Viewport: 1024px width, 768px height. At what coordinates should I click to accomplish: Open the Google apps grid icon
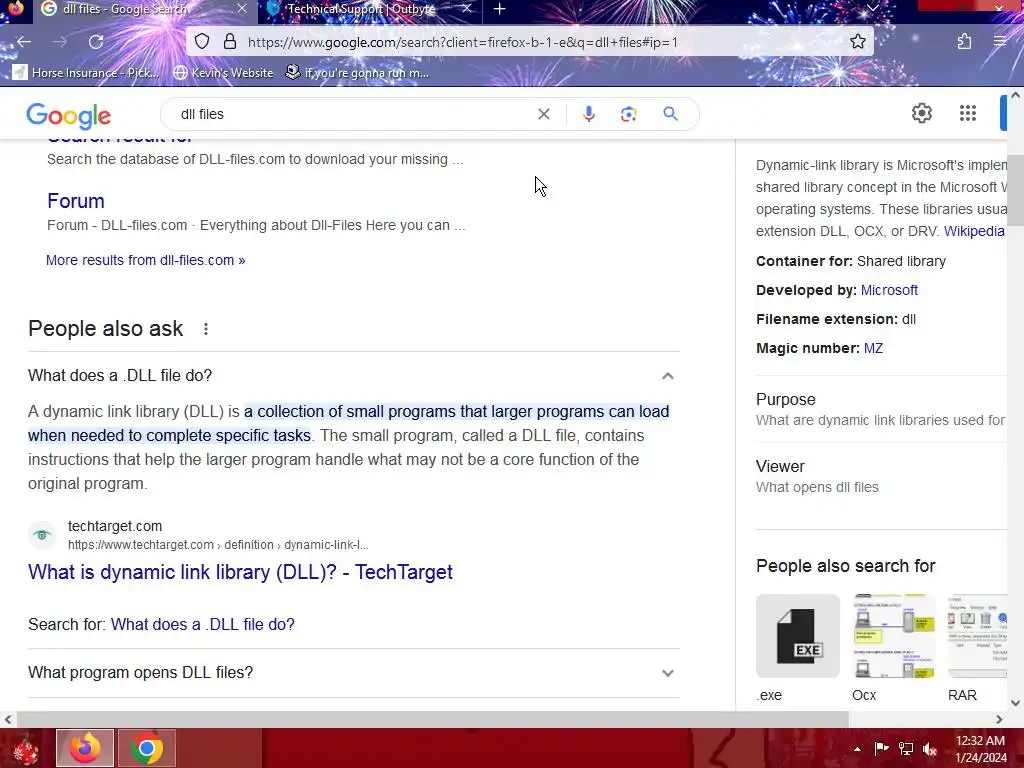pos(968,114)
